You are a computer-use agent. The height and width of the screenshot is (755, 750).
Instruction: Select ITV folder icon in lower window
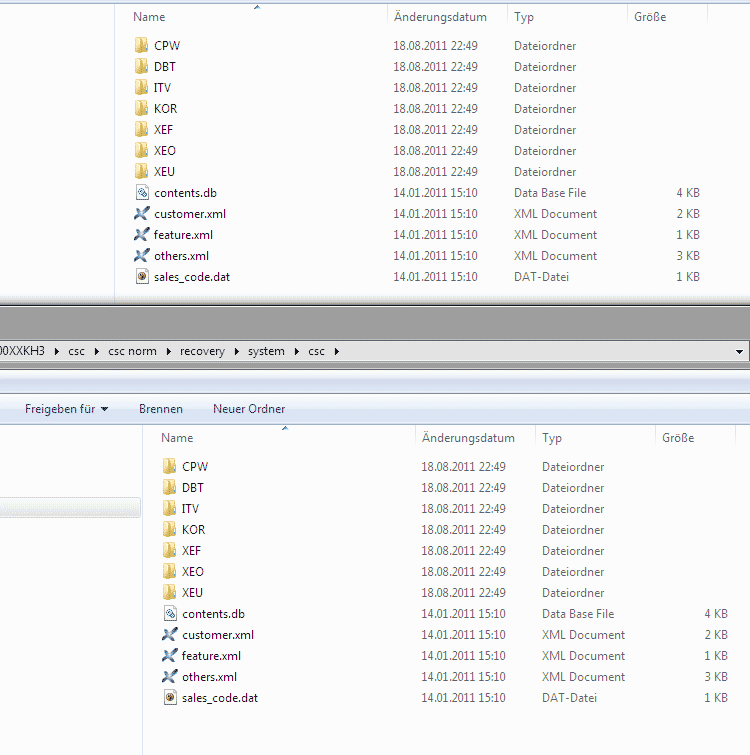[x=169, y=508]
